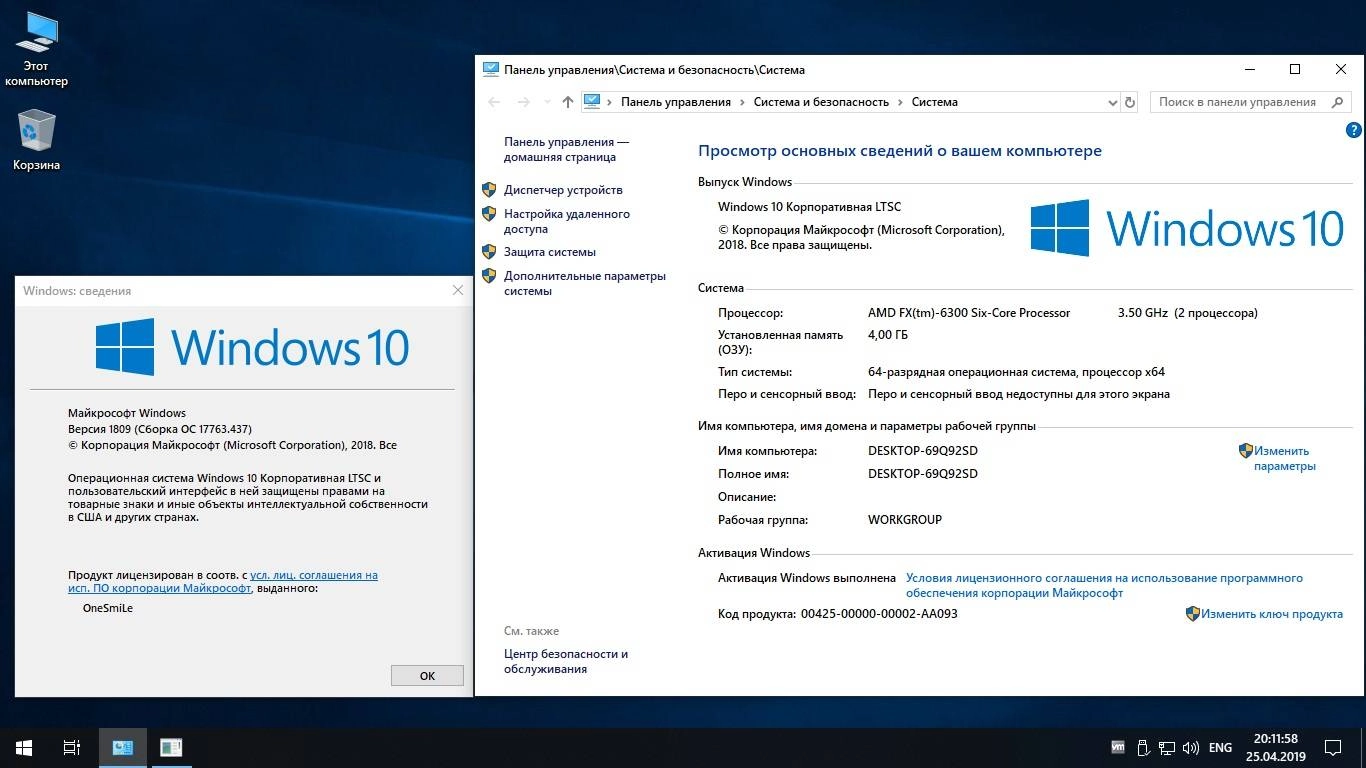Click the OneSmiLe licensee name
This screenshot has width=1366, height=768.
pos(108,607)
